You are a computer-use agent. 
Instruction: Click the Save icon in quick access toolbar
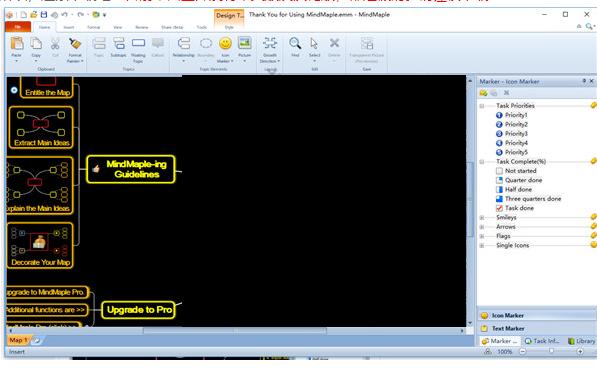click(44, 15)
